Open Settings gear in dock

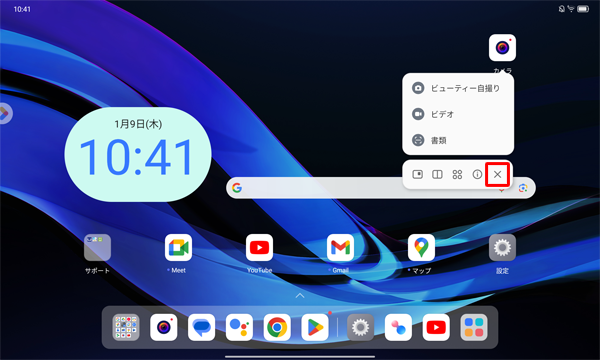click(x=360, y=327)
